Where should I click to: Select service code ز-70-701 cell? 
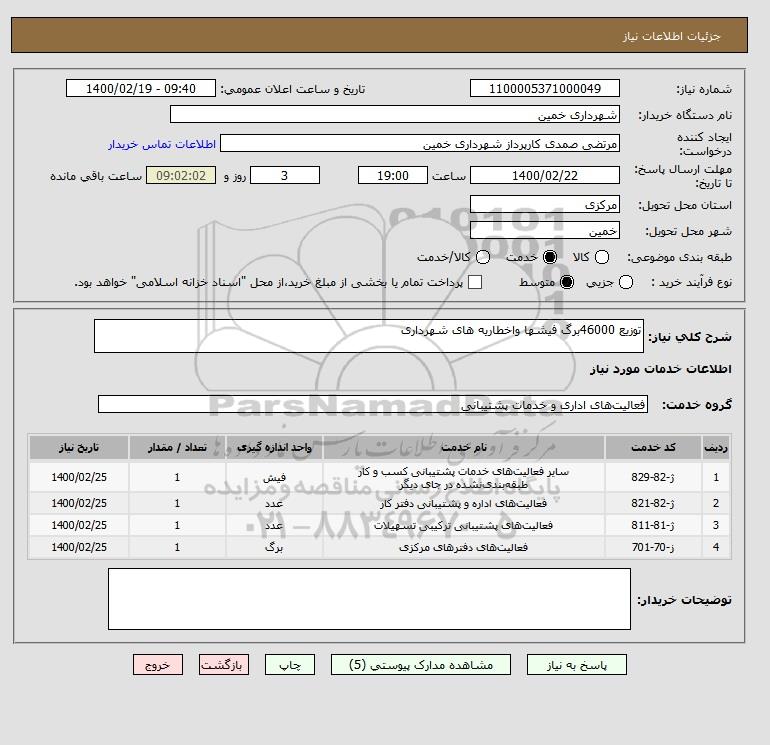pos(653,547)
